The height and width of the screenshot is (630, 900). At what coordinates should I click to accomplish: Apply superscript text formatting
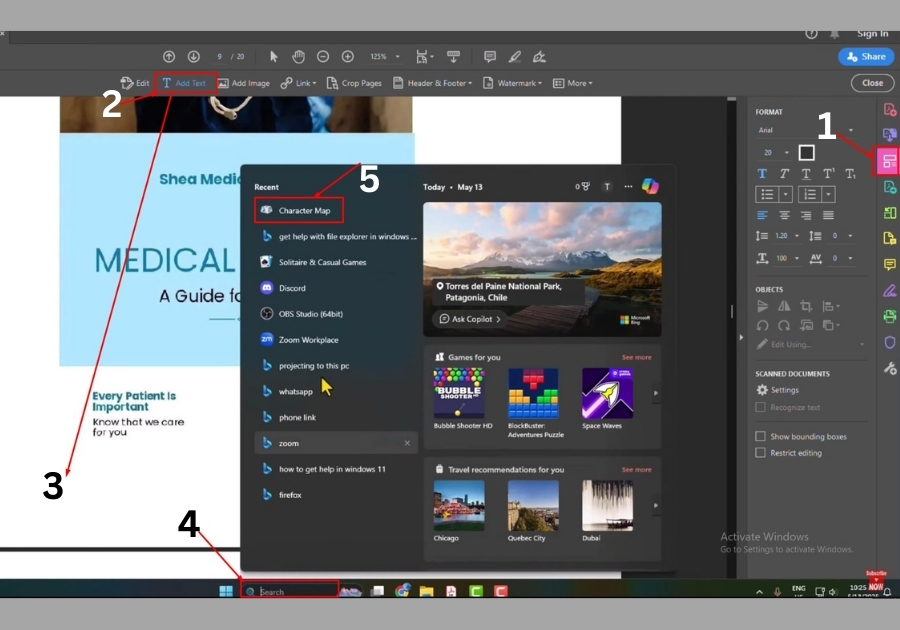click(828, 174)
